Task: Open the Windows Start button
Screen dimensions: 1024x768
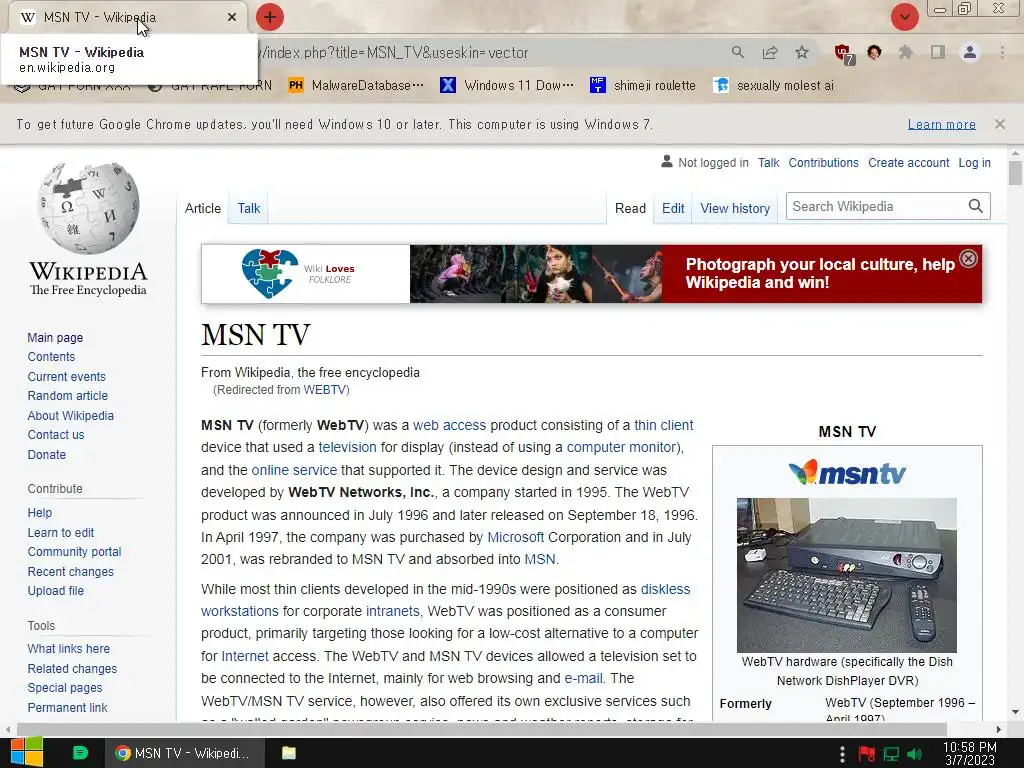Action: pos(26,752)
